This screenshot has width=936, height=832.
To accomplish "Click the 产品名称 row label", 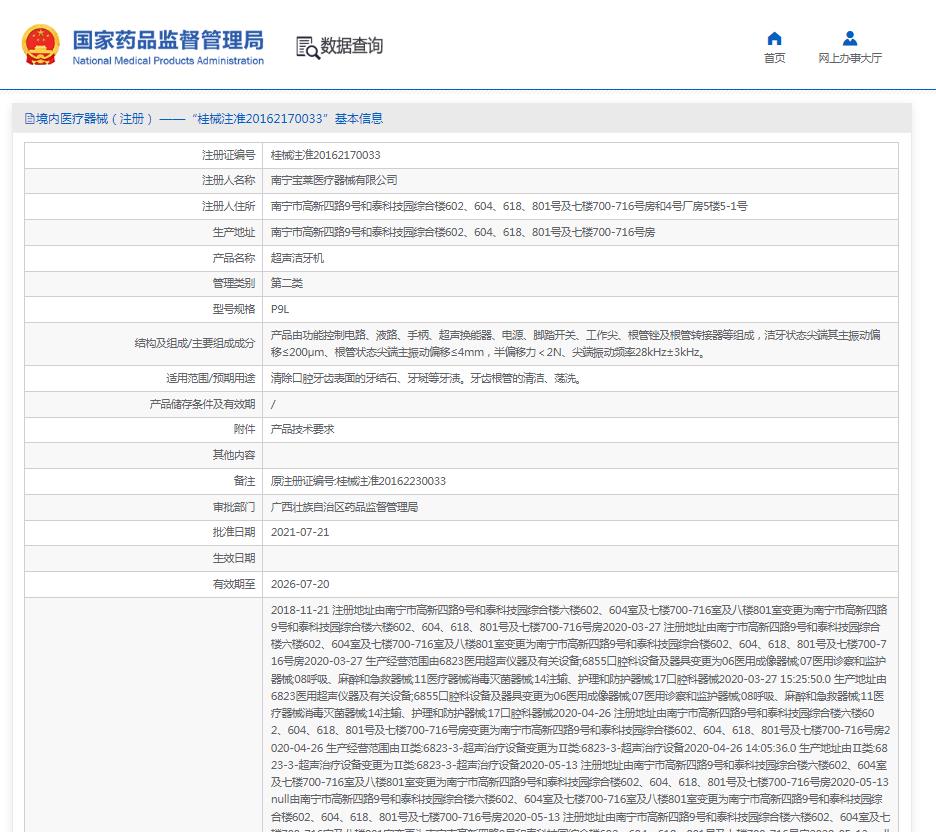I will pyautogui.click(x=233, y=258).
